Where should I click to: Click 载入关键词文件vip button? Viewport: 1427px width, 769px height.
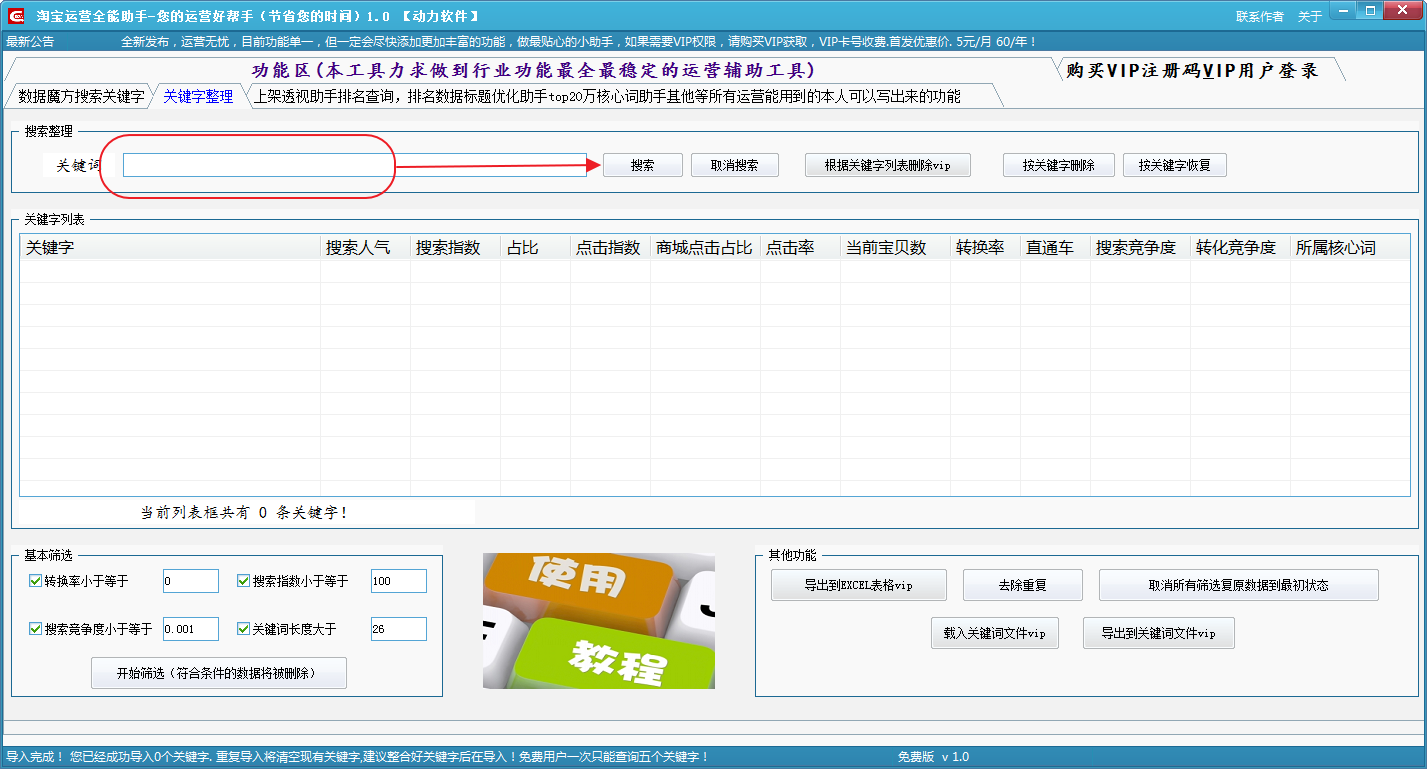click(x=994, y=633)
